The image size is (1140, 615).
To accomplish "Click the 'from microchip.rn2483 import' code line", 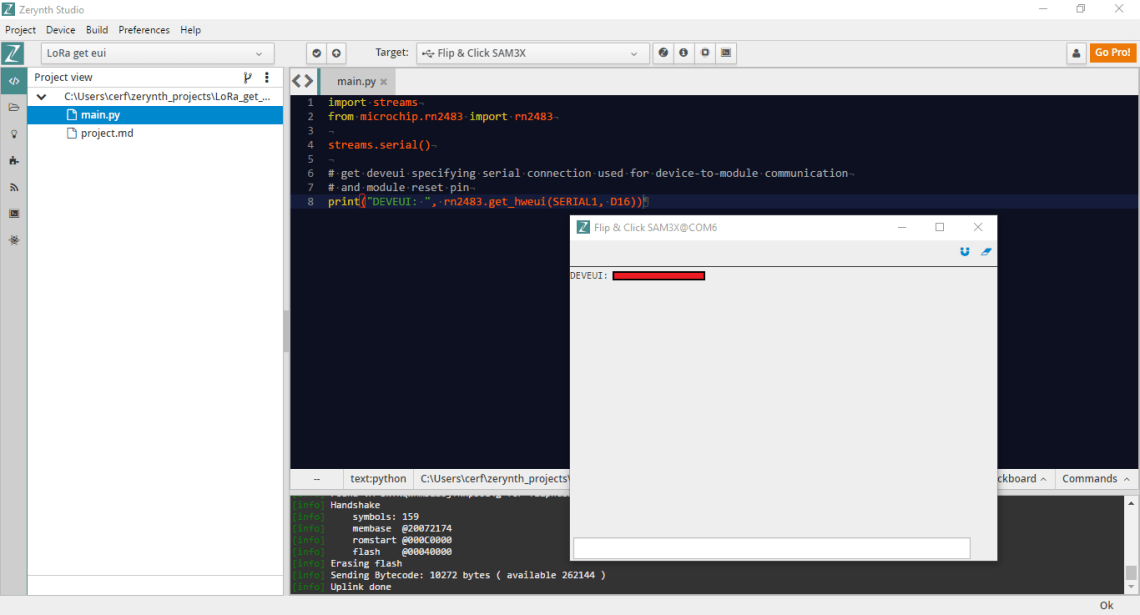I will 441,116.
